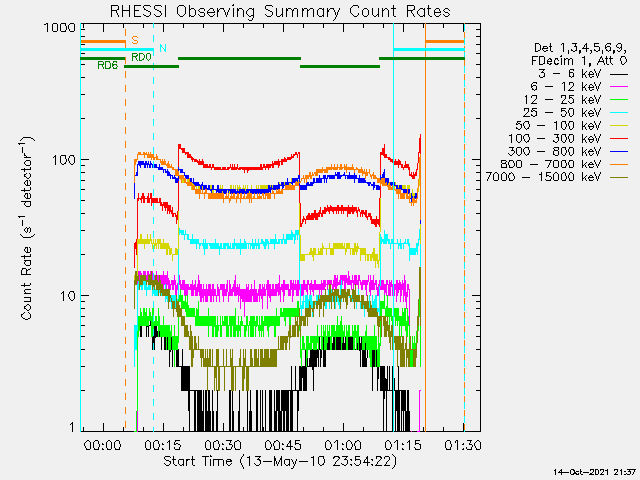The height and width of the screenshot is (480, 640).
Task: Click the green 'RD6' flag label
Action: 108,65
